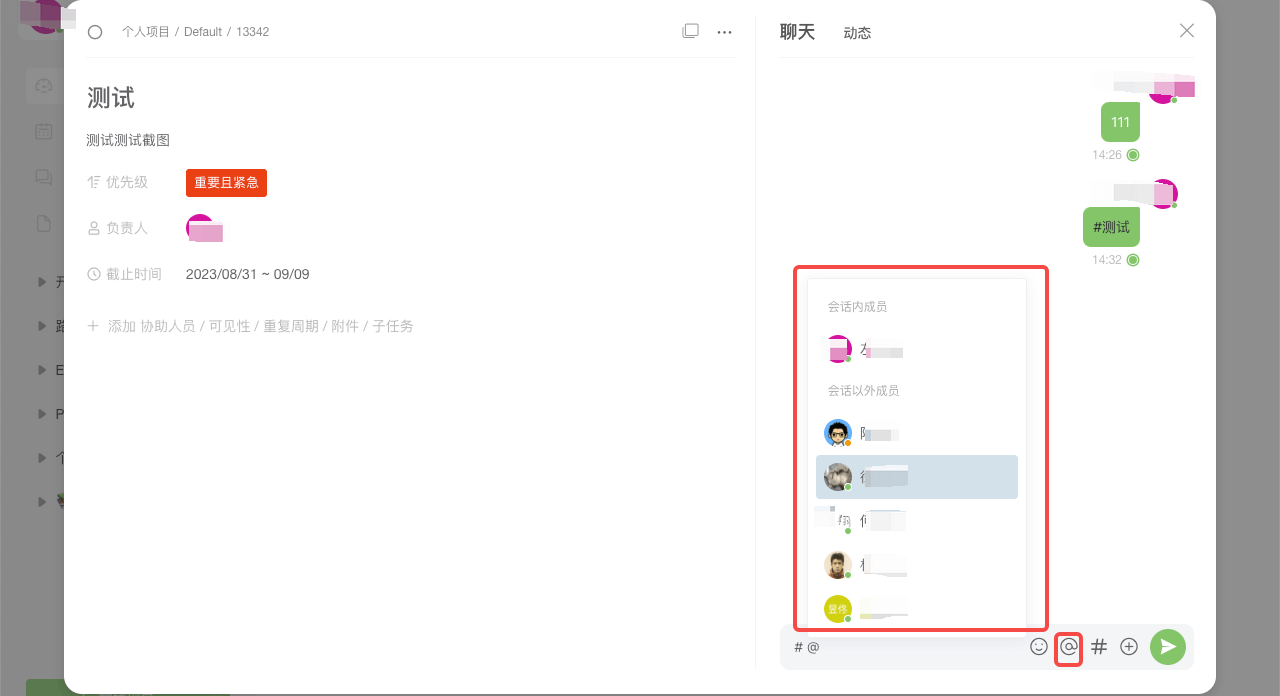Click the # hashtag task icon
Screen dimensions: 1280x696
(x=1099, y=647)
